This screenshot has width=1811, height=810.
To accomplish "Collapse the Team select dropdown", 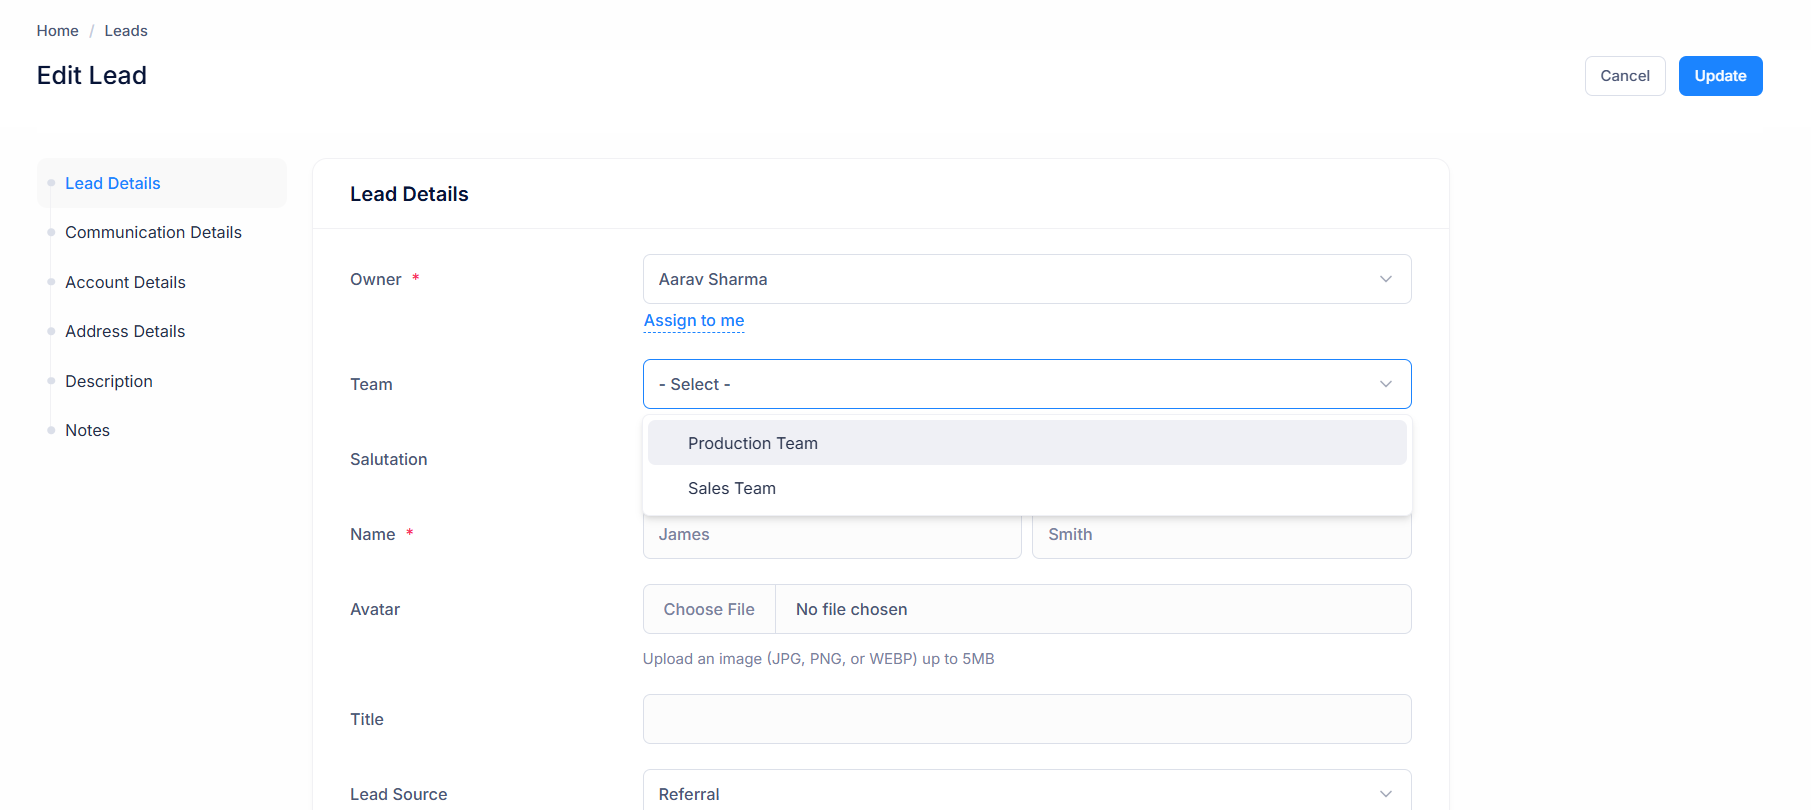I will [x=1027, y=384].
